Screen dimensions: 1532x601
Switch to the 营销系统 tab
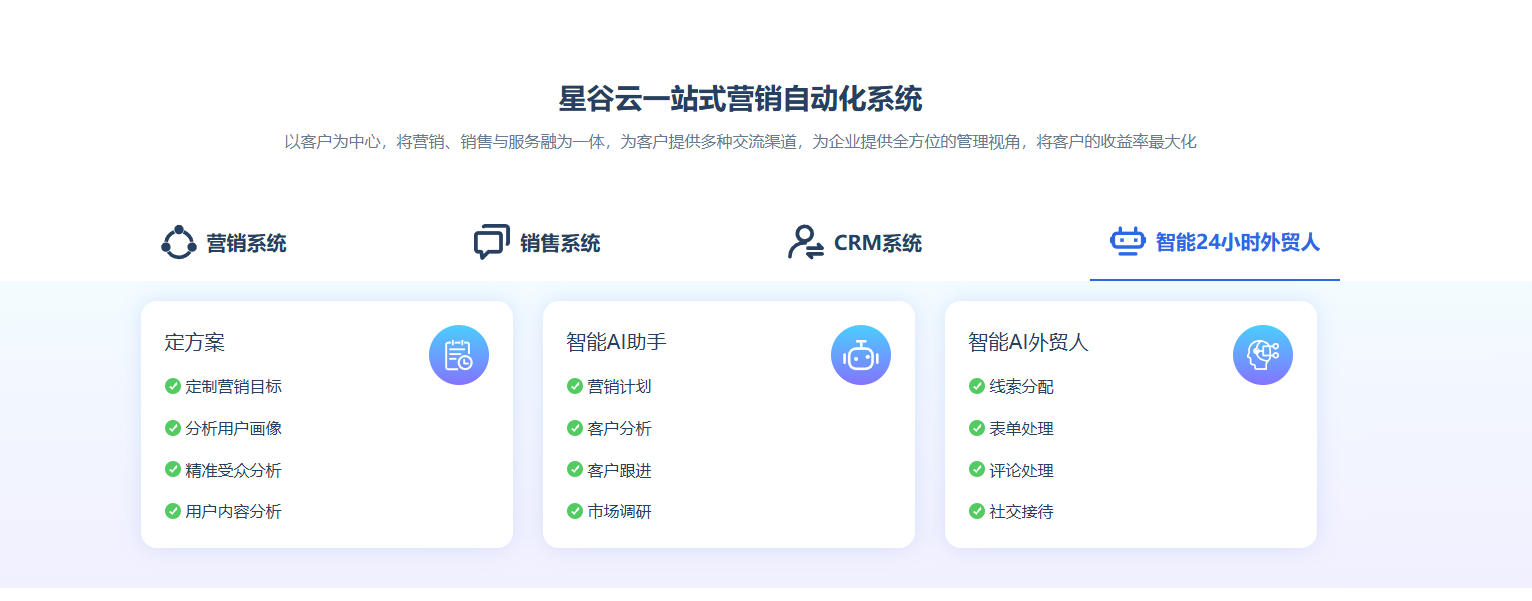(x=246, y=243)
